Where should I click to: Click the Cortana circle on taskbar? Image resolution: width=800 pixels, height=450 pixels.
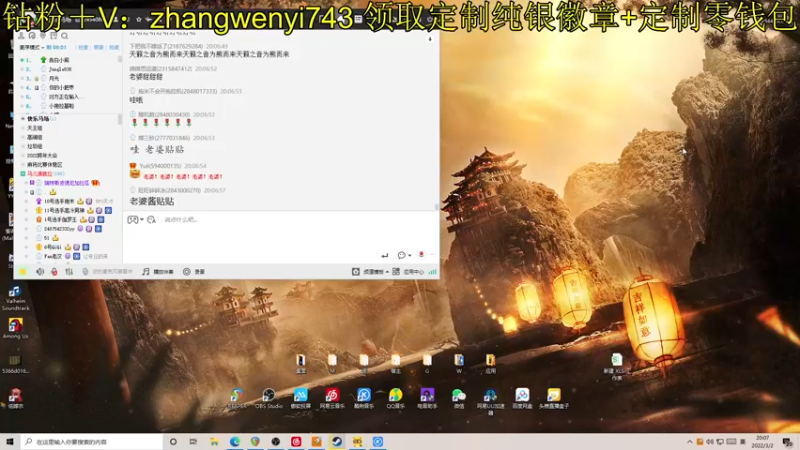click(x=173, y=441)
